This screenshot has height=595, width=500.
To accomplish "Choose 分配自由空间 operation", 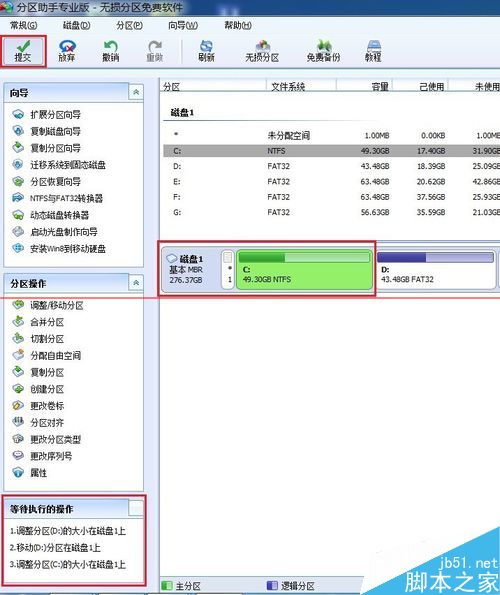I will click(x=46, y=355).
